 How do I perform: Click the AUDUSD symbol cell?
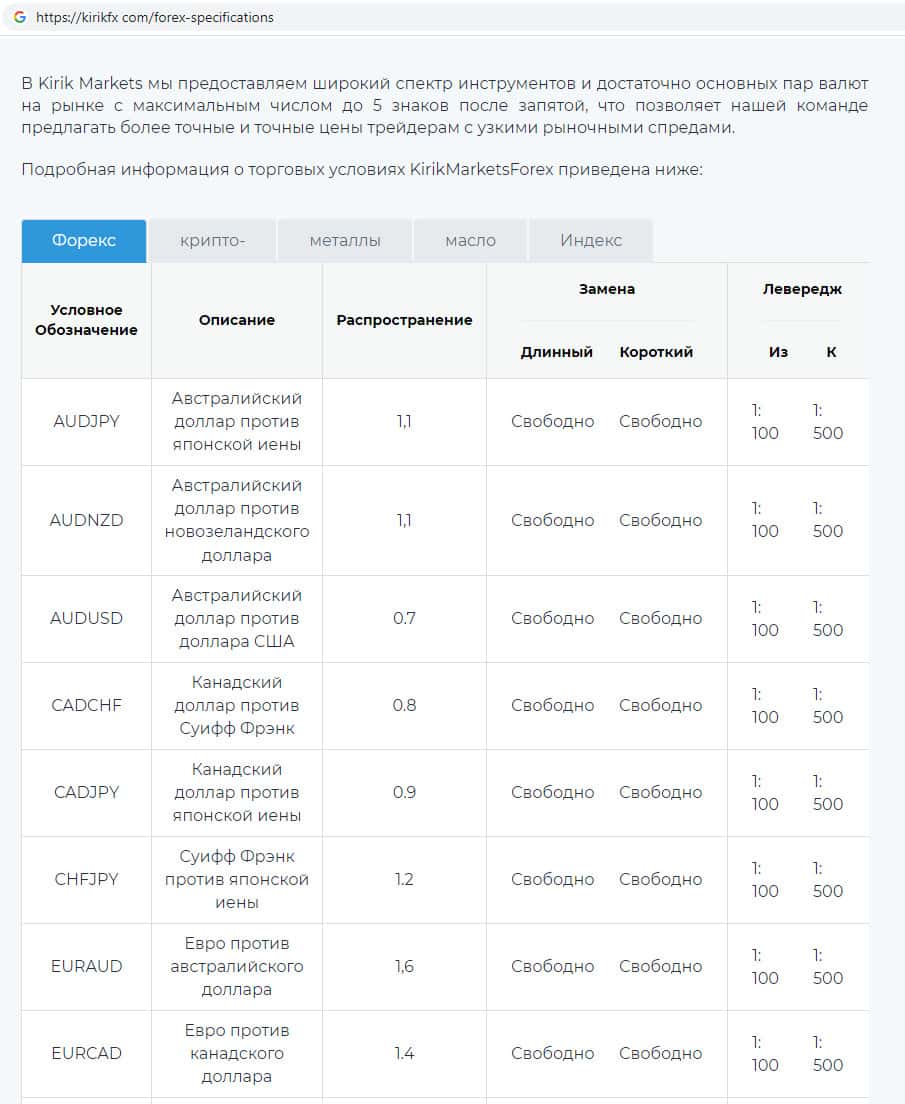tap(86, 618)
